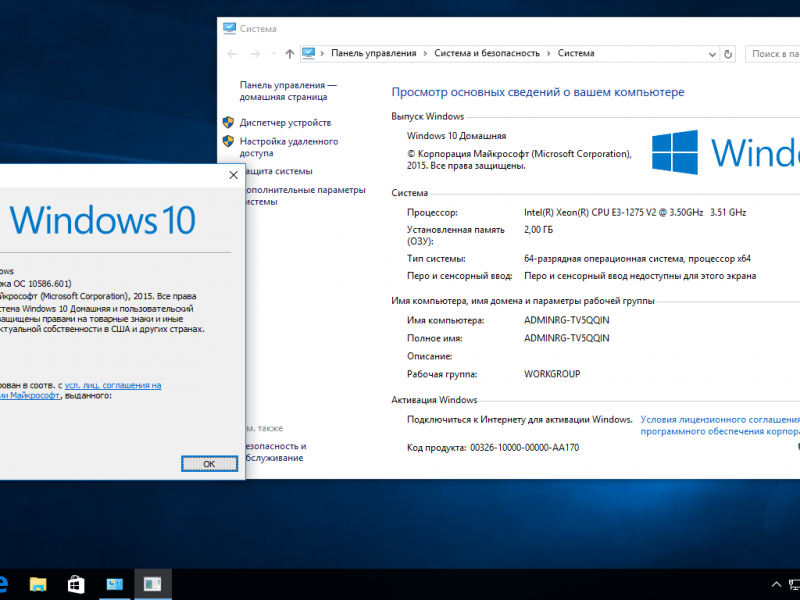Open recent locations chevron beside Forward arrow
The width and height of the screenshot is (800, 600).
click(273, 54)
